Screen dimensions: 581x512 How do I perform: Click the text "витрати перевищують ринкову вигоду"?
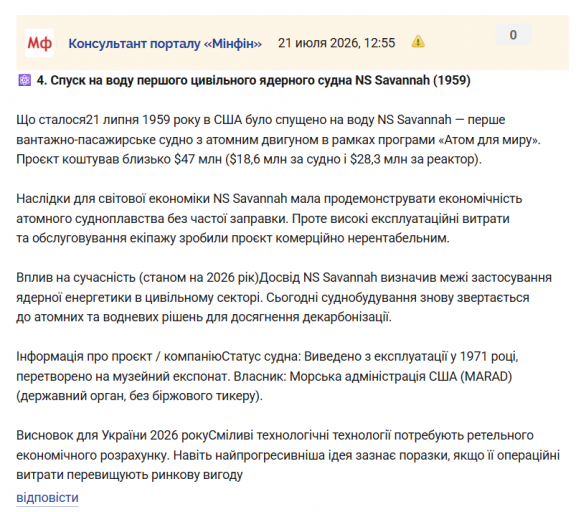pos(129,475)
